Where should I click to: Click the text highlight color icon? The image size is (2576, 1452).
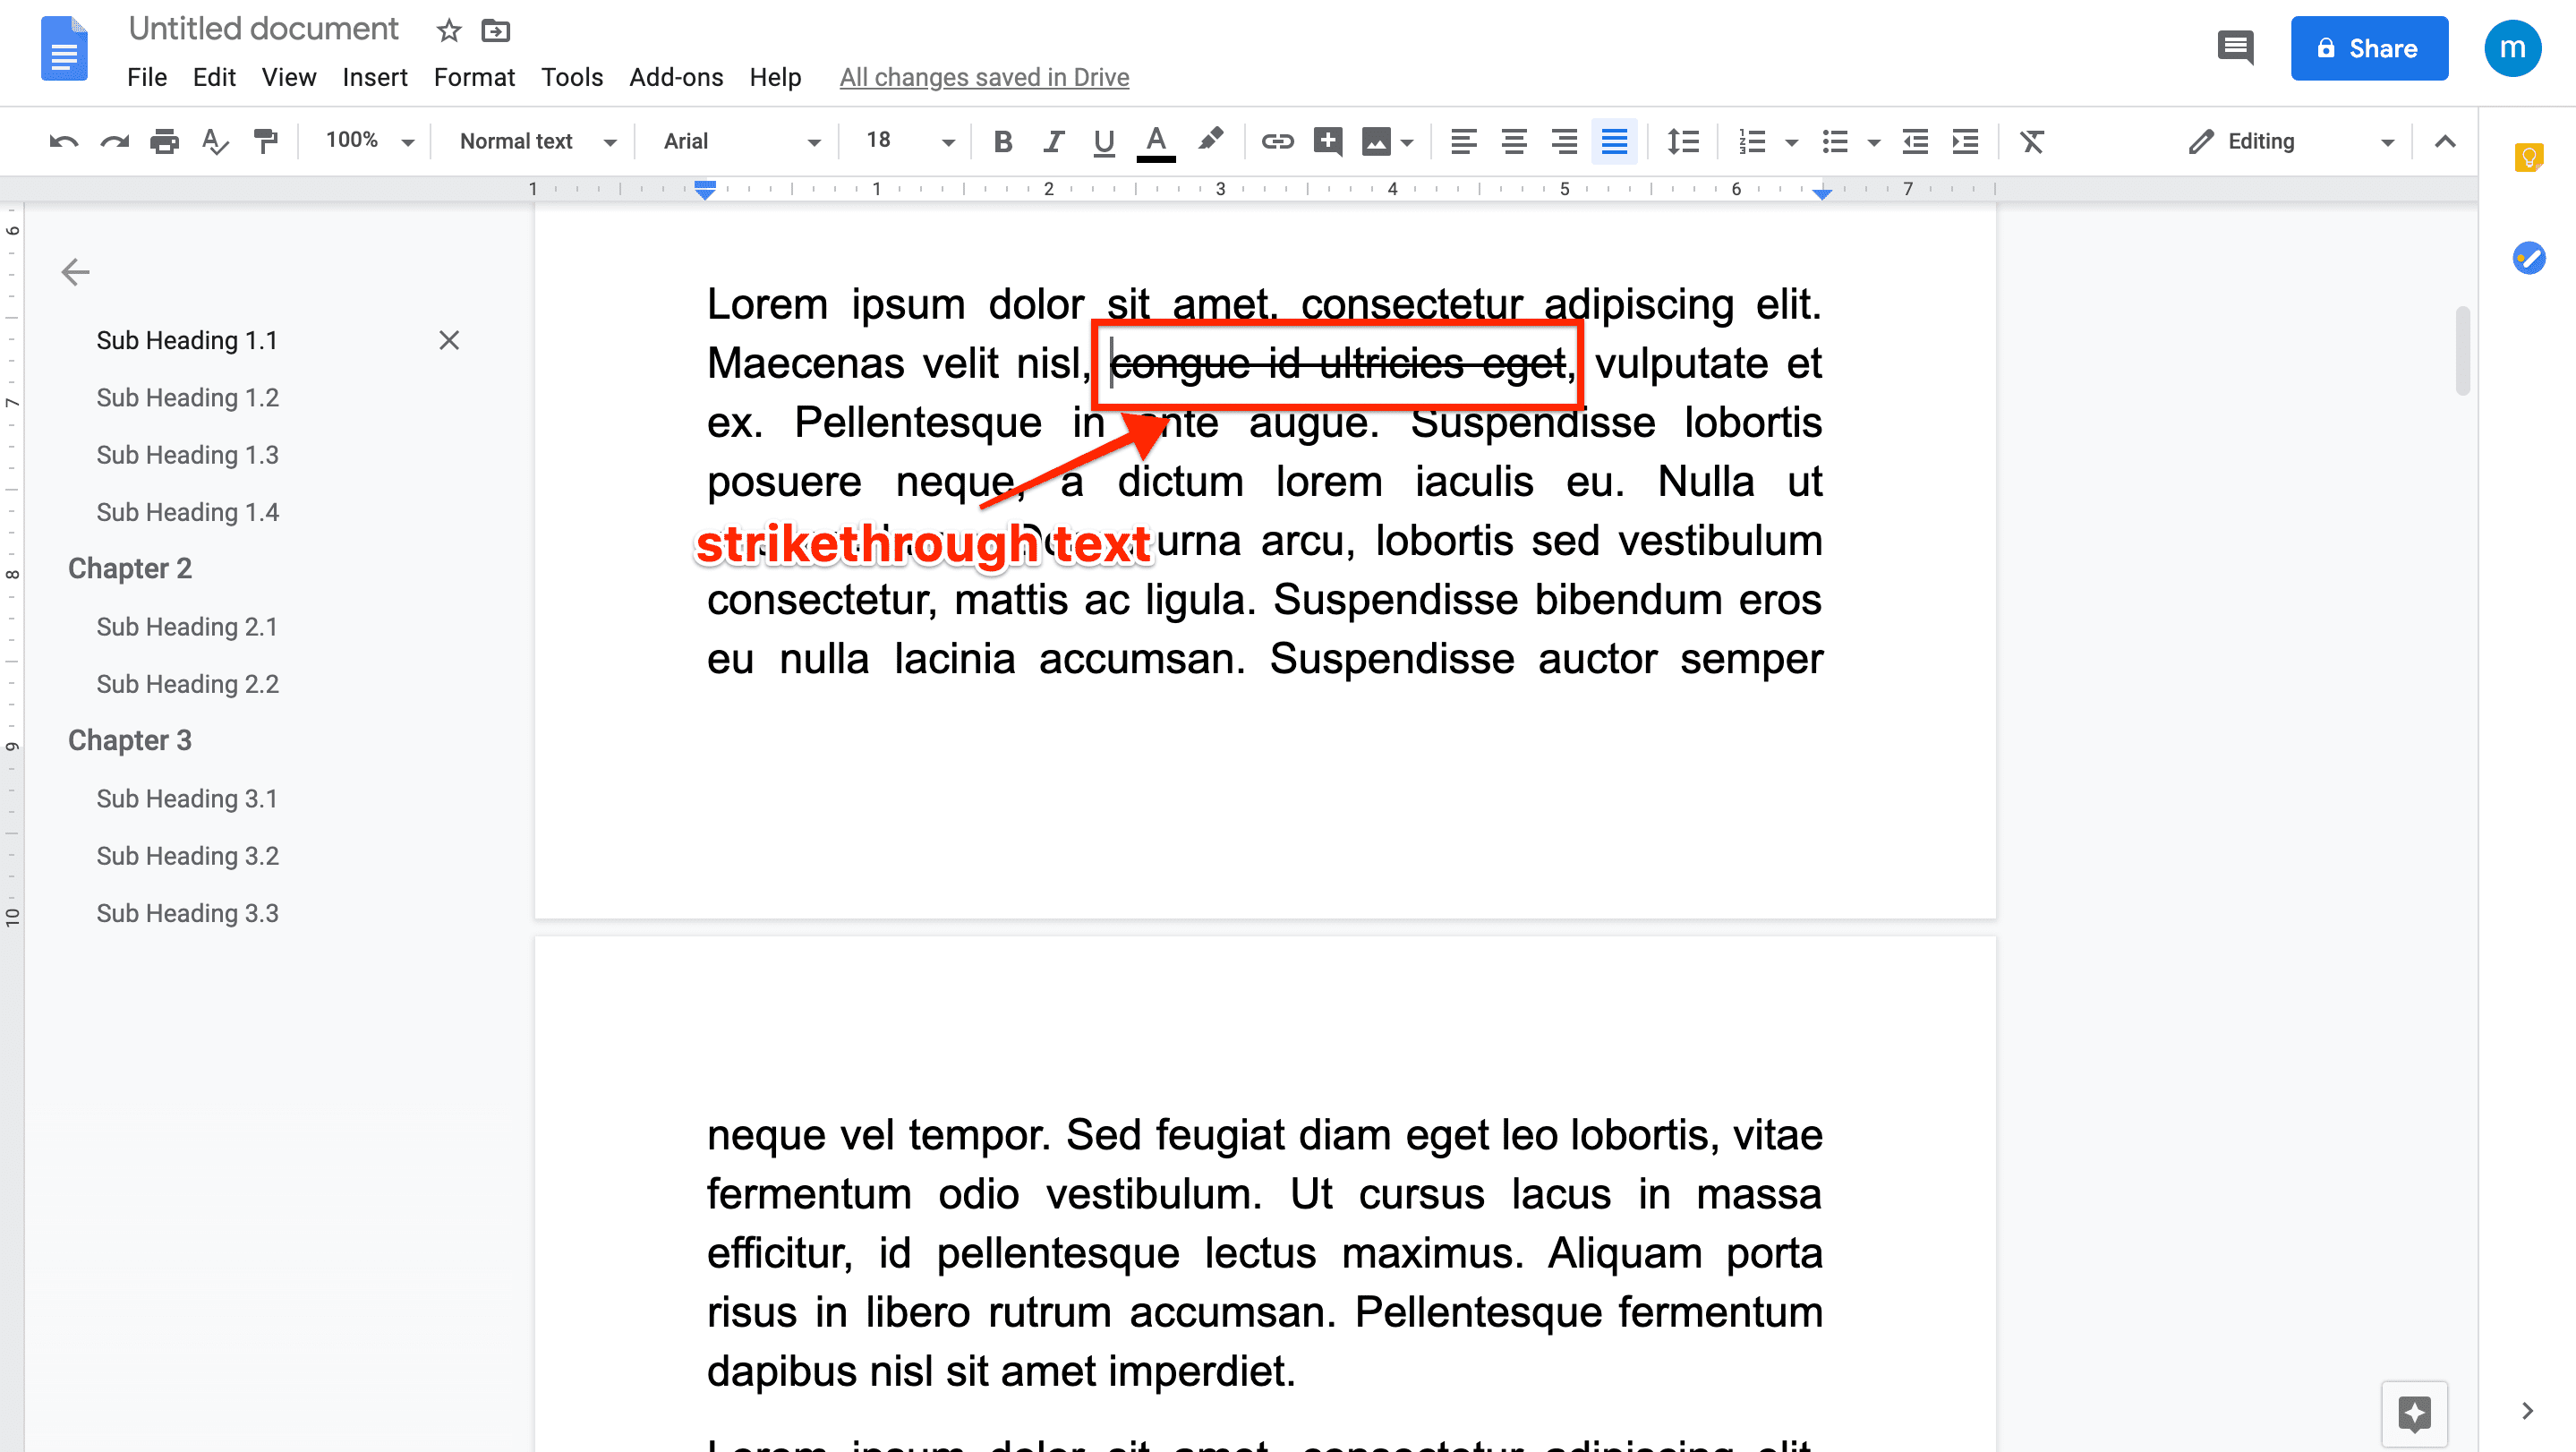click(x=1210, y=141)
